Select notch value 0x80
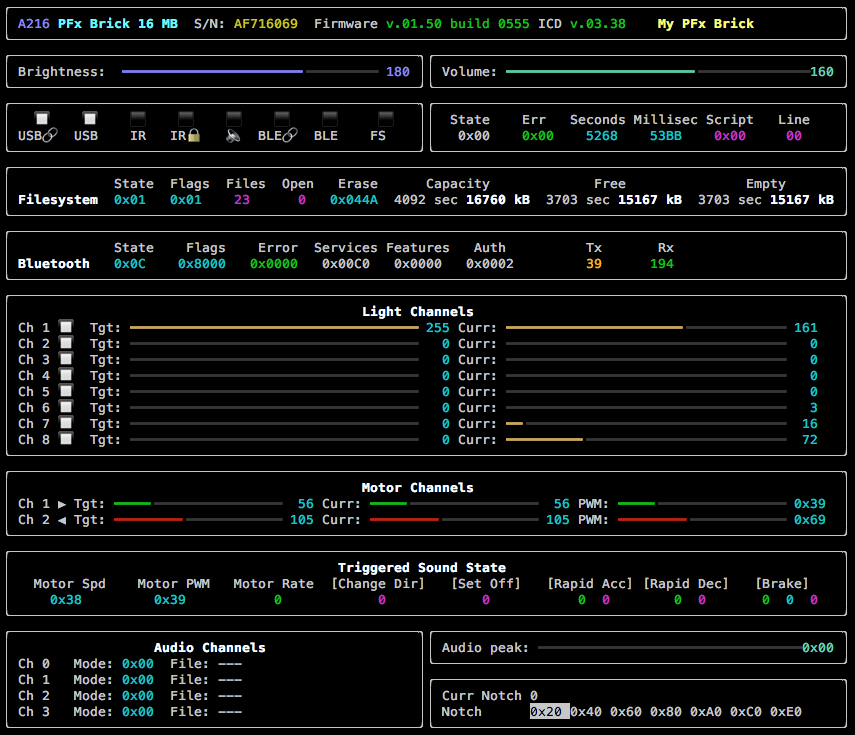Image resolution: width=855 pixels, height=735 pixels. point(666,712)
